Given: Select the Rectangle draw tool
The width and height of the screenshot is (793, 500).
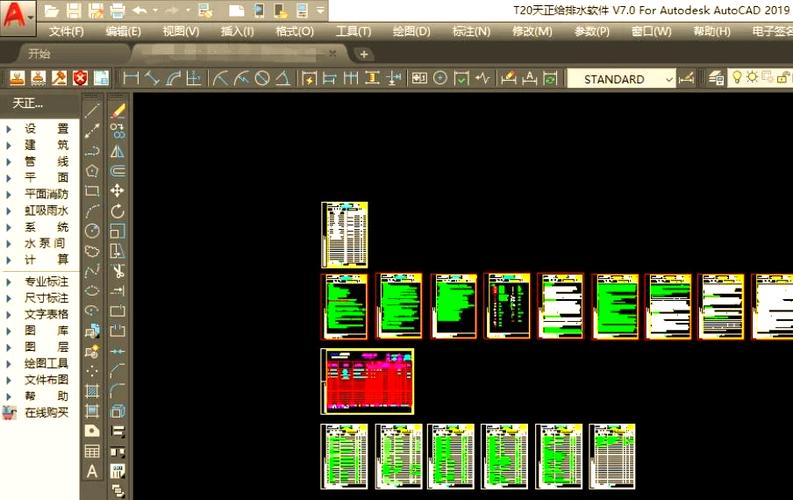Looking at the screenshot, I should click(x=92, y=191).
